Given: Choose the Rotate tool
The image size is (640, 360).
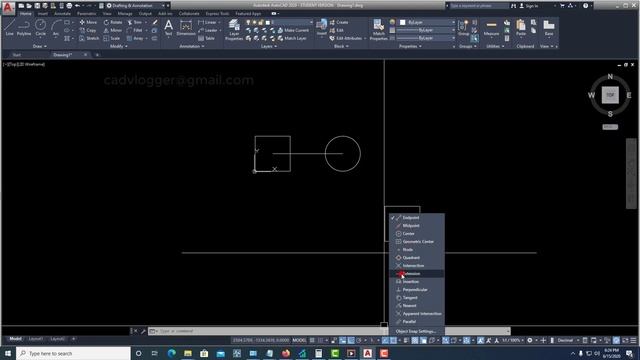Looking at the screenshot, I should pyautogui.click(x=113, y=22).
